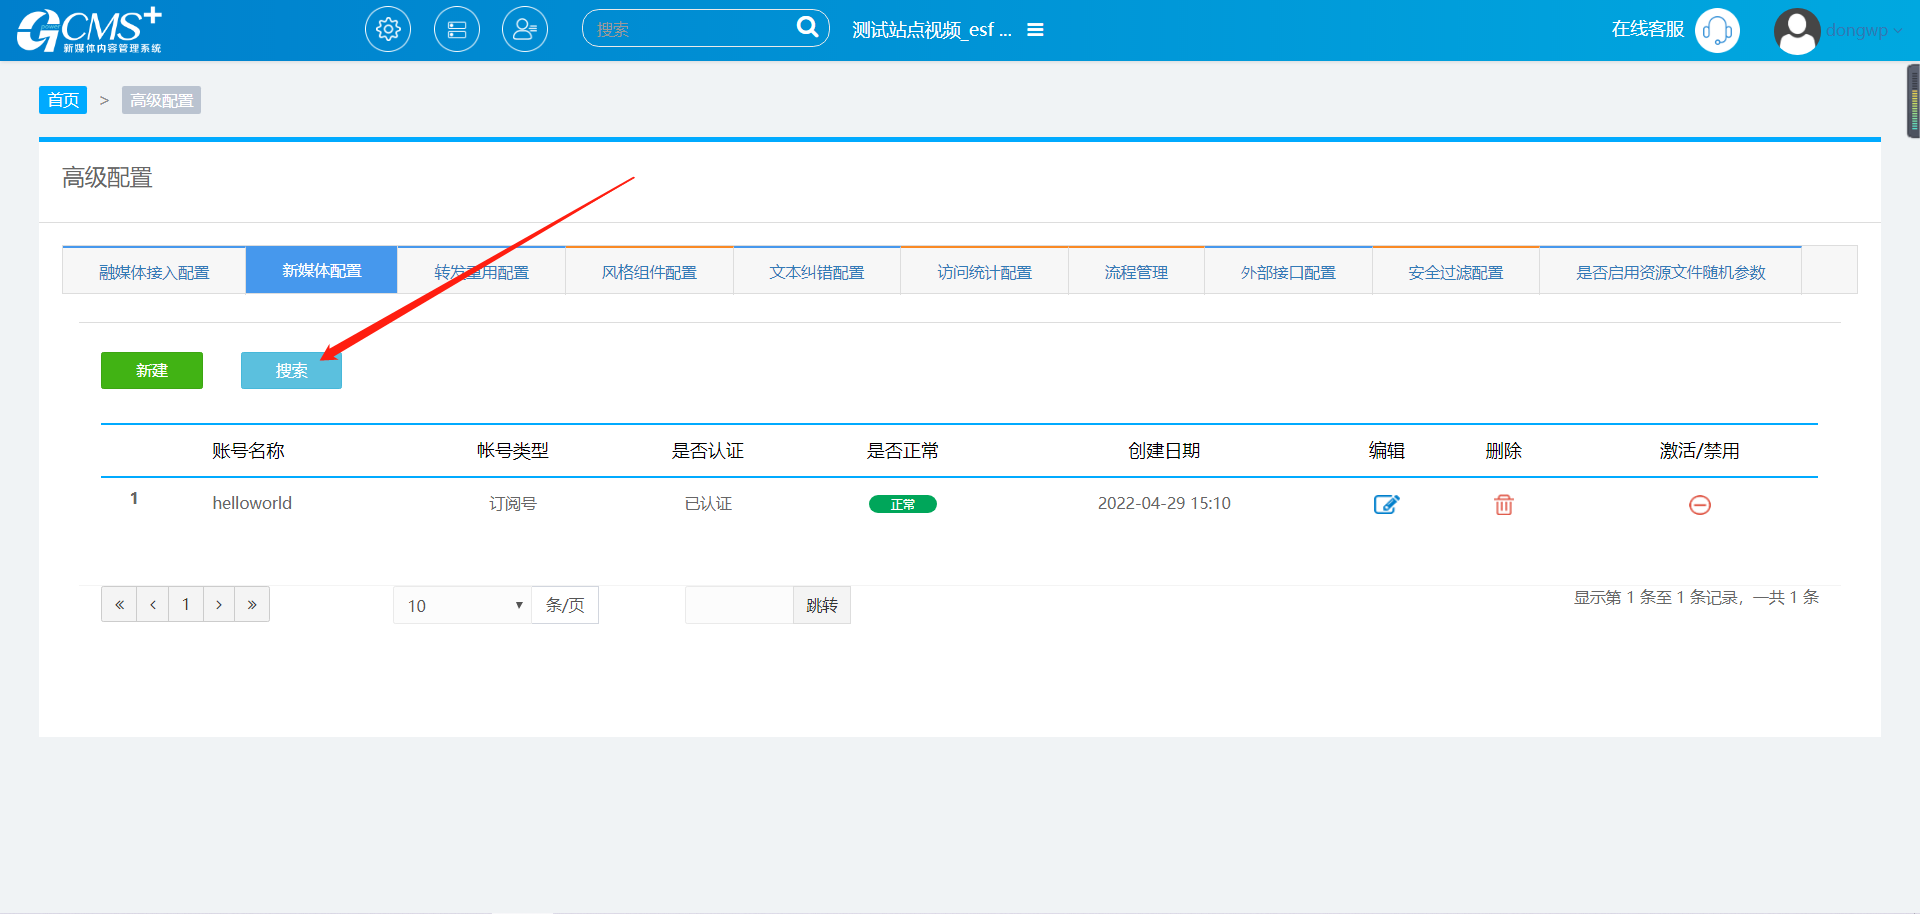Click the page number input field
This screenshot has height=914, width=1920.
(739, 605)
